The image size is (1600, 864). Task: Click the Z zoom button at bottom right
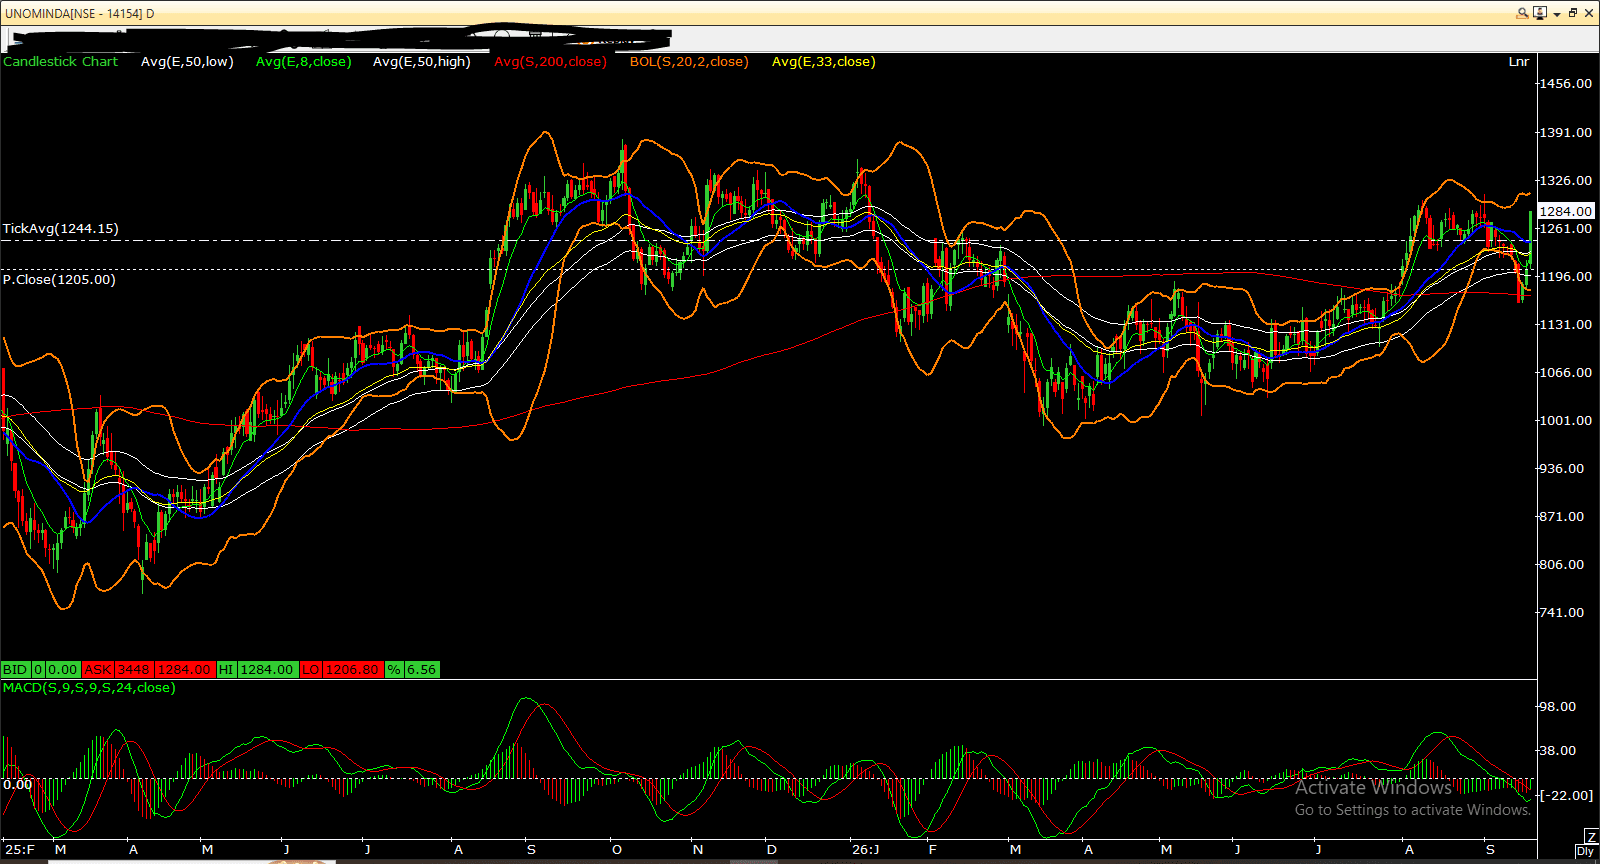1591,837
